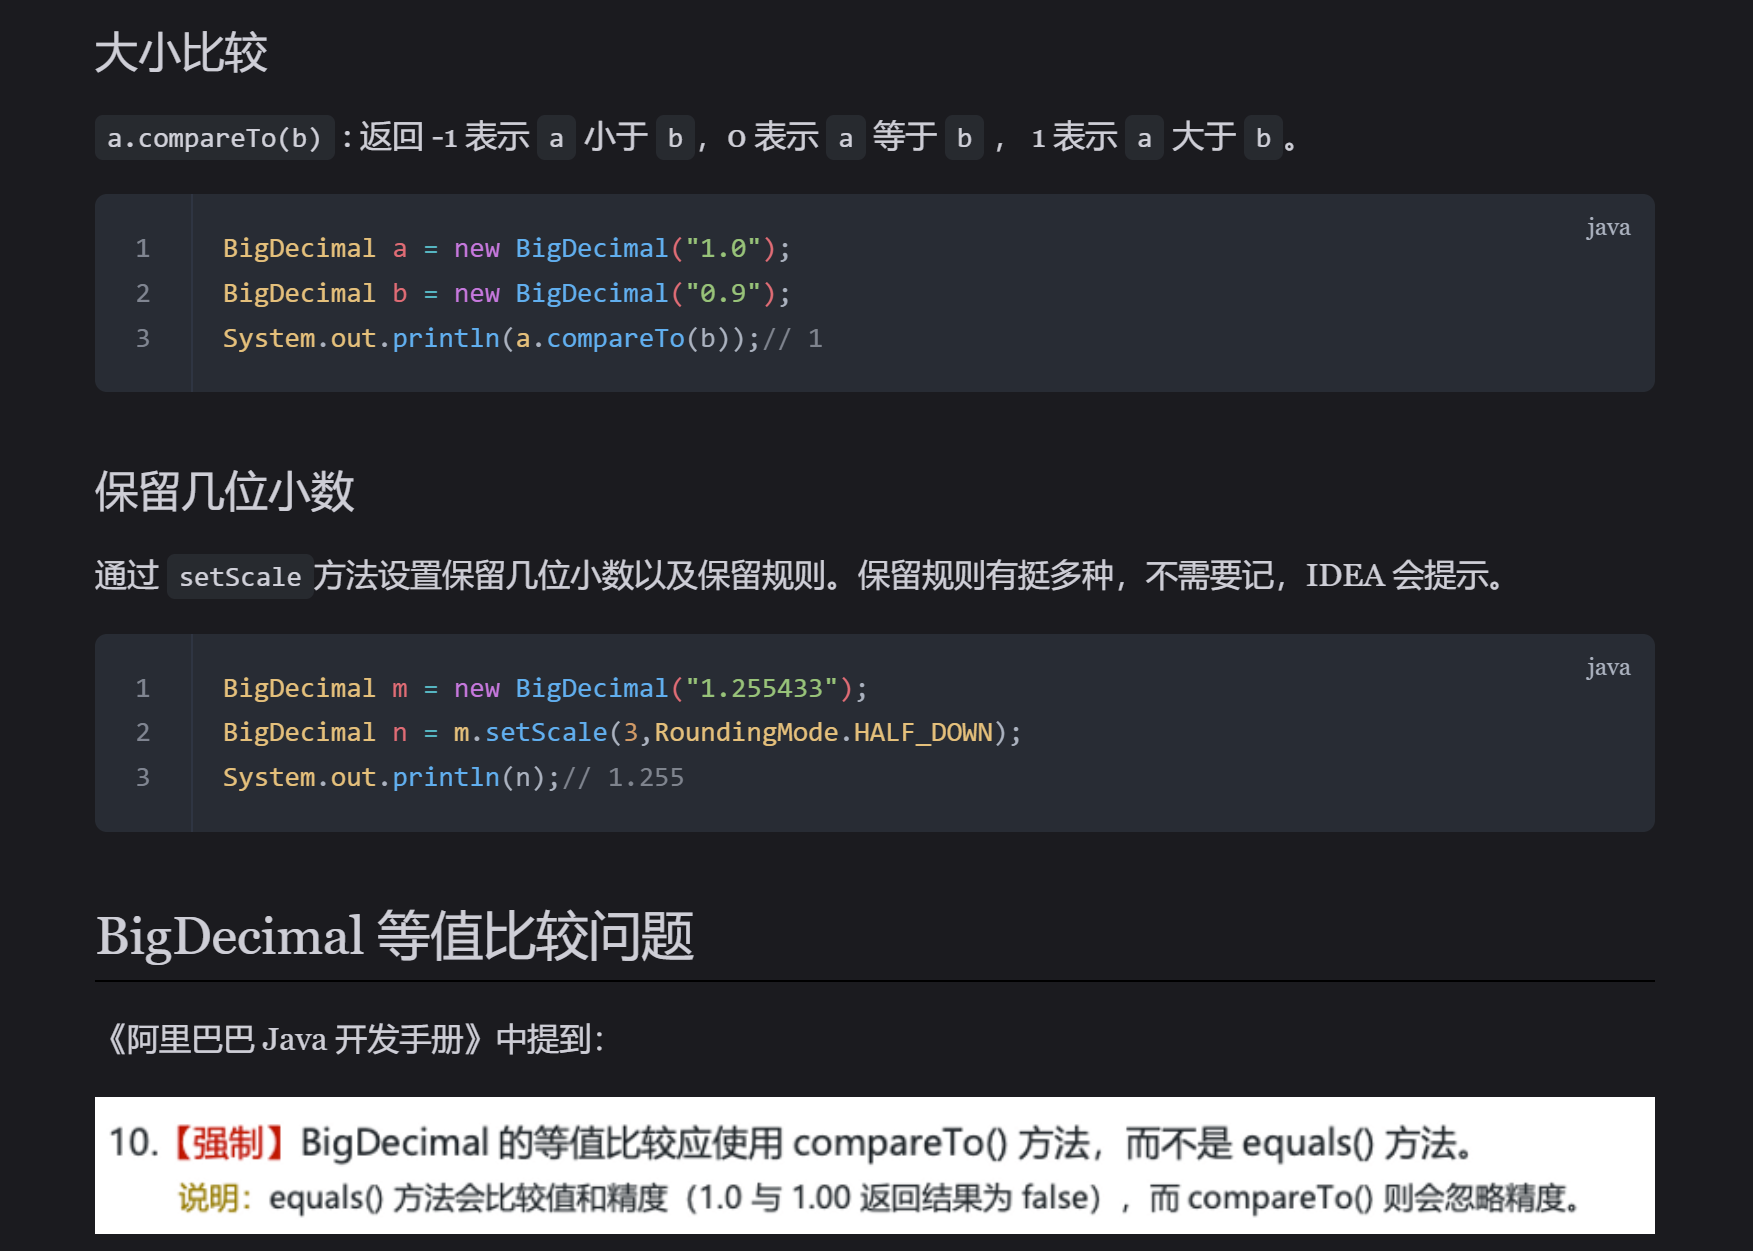Image resolution: width=1753 pixels, height=1251 pixels.
Task: Click the java label of second code block
Action: pos(1607,667)
